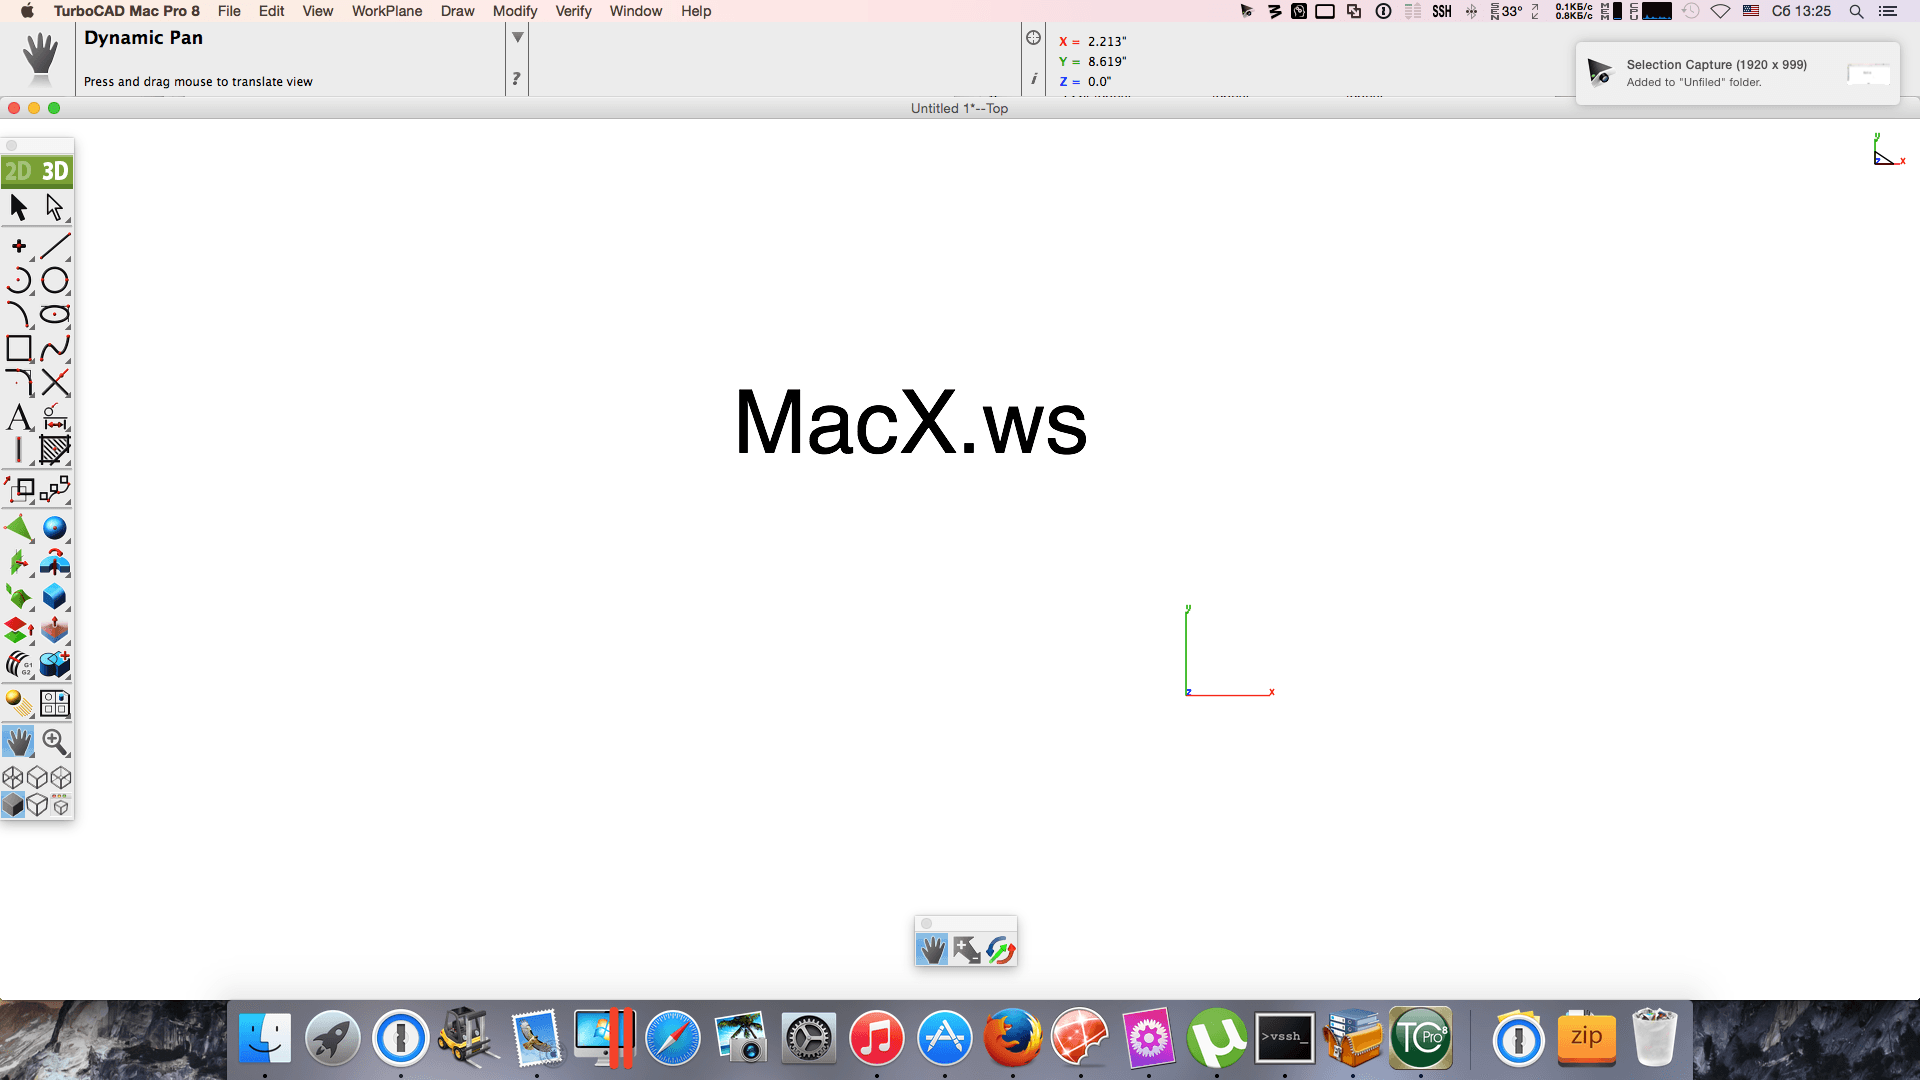
Task: Click the crosshair icon beside coordinates
Action: coord(1034,38)
